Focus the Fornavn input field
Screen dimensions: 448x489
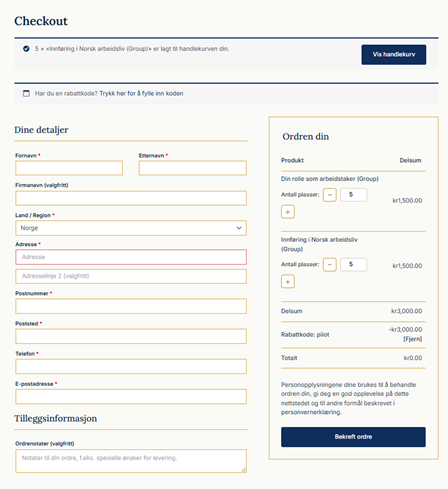[69, 168]
